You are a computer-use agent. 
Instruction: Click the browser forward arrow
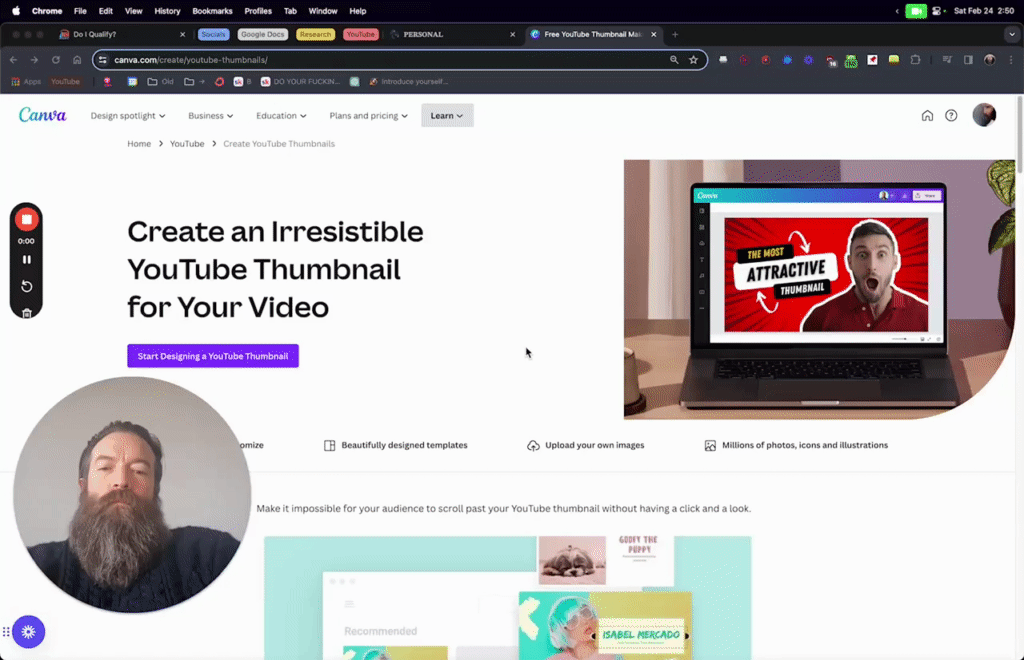pos(34,59)
